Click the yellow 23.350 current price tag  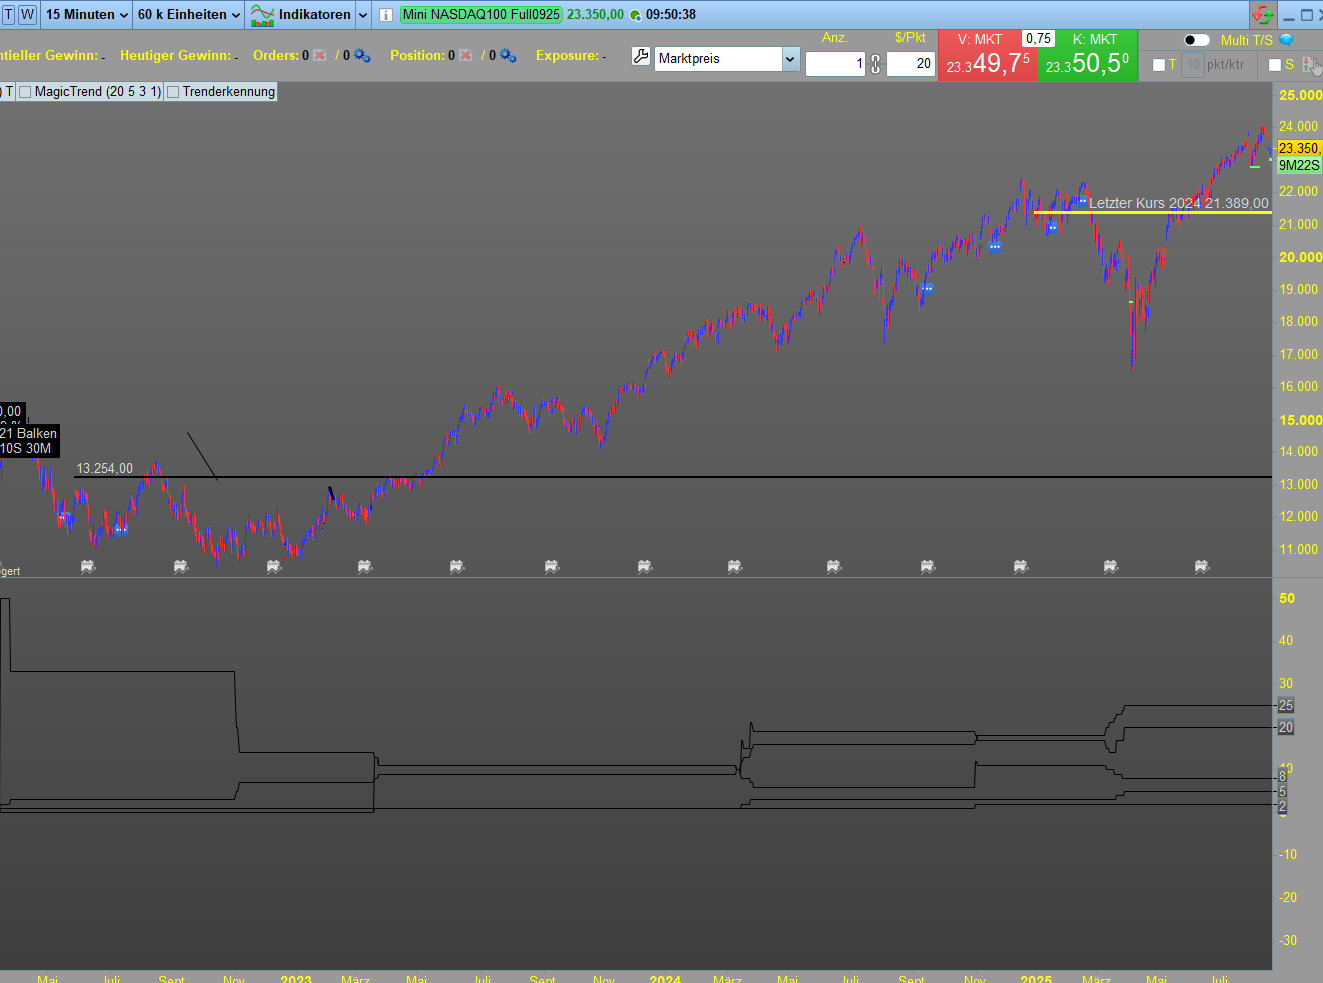point(1299,148)
